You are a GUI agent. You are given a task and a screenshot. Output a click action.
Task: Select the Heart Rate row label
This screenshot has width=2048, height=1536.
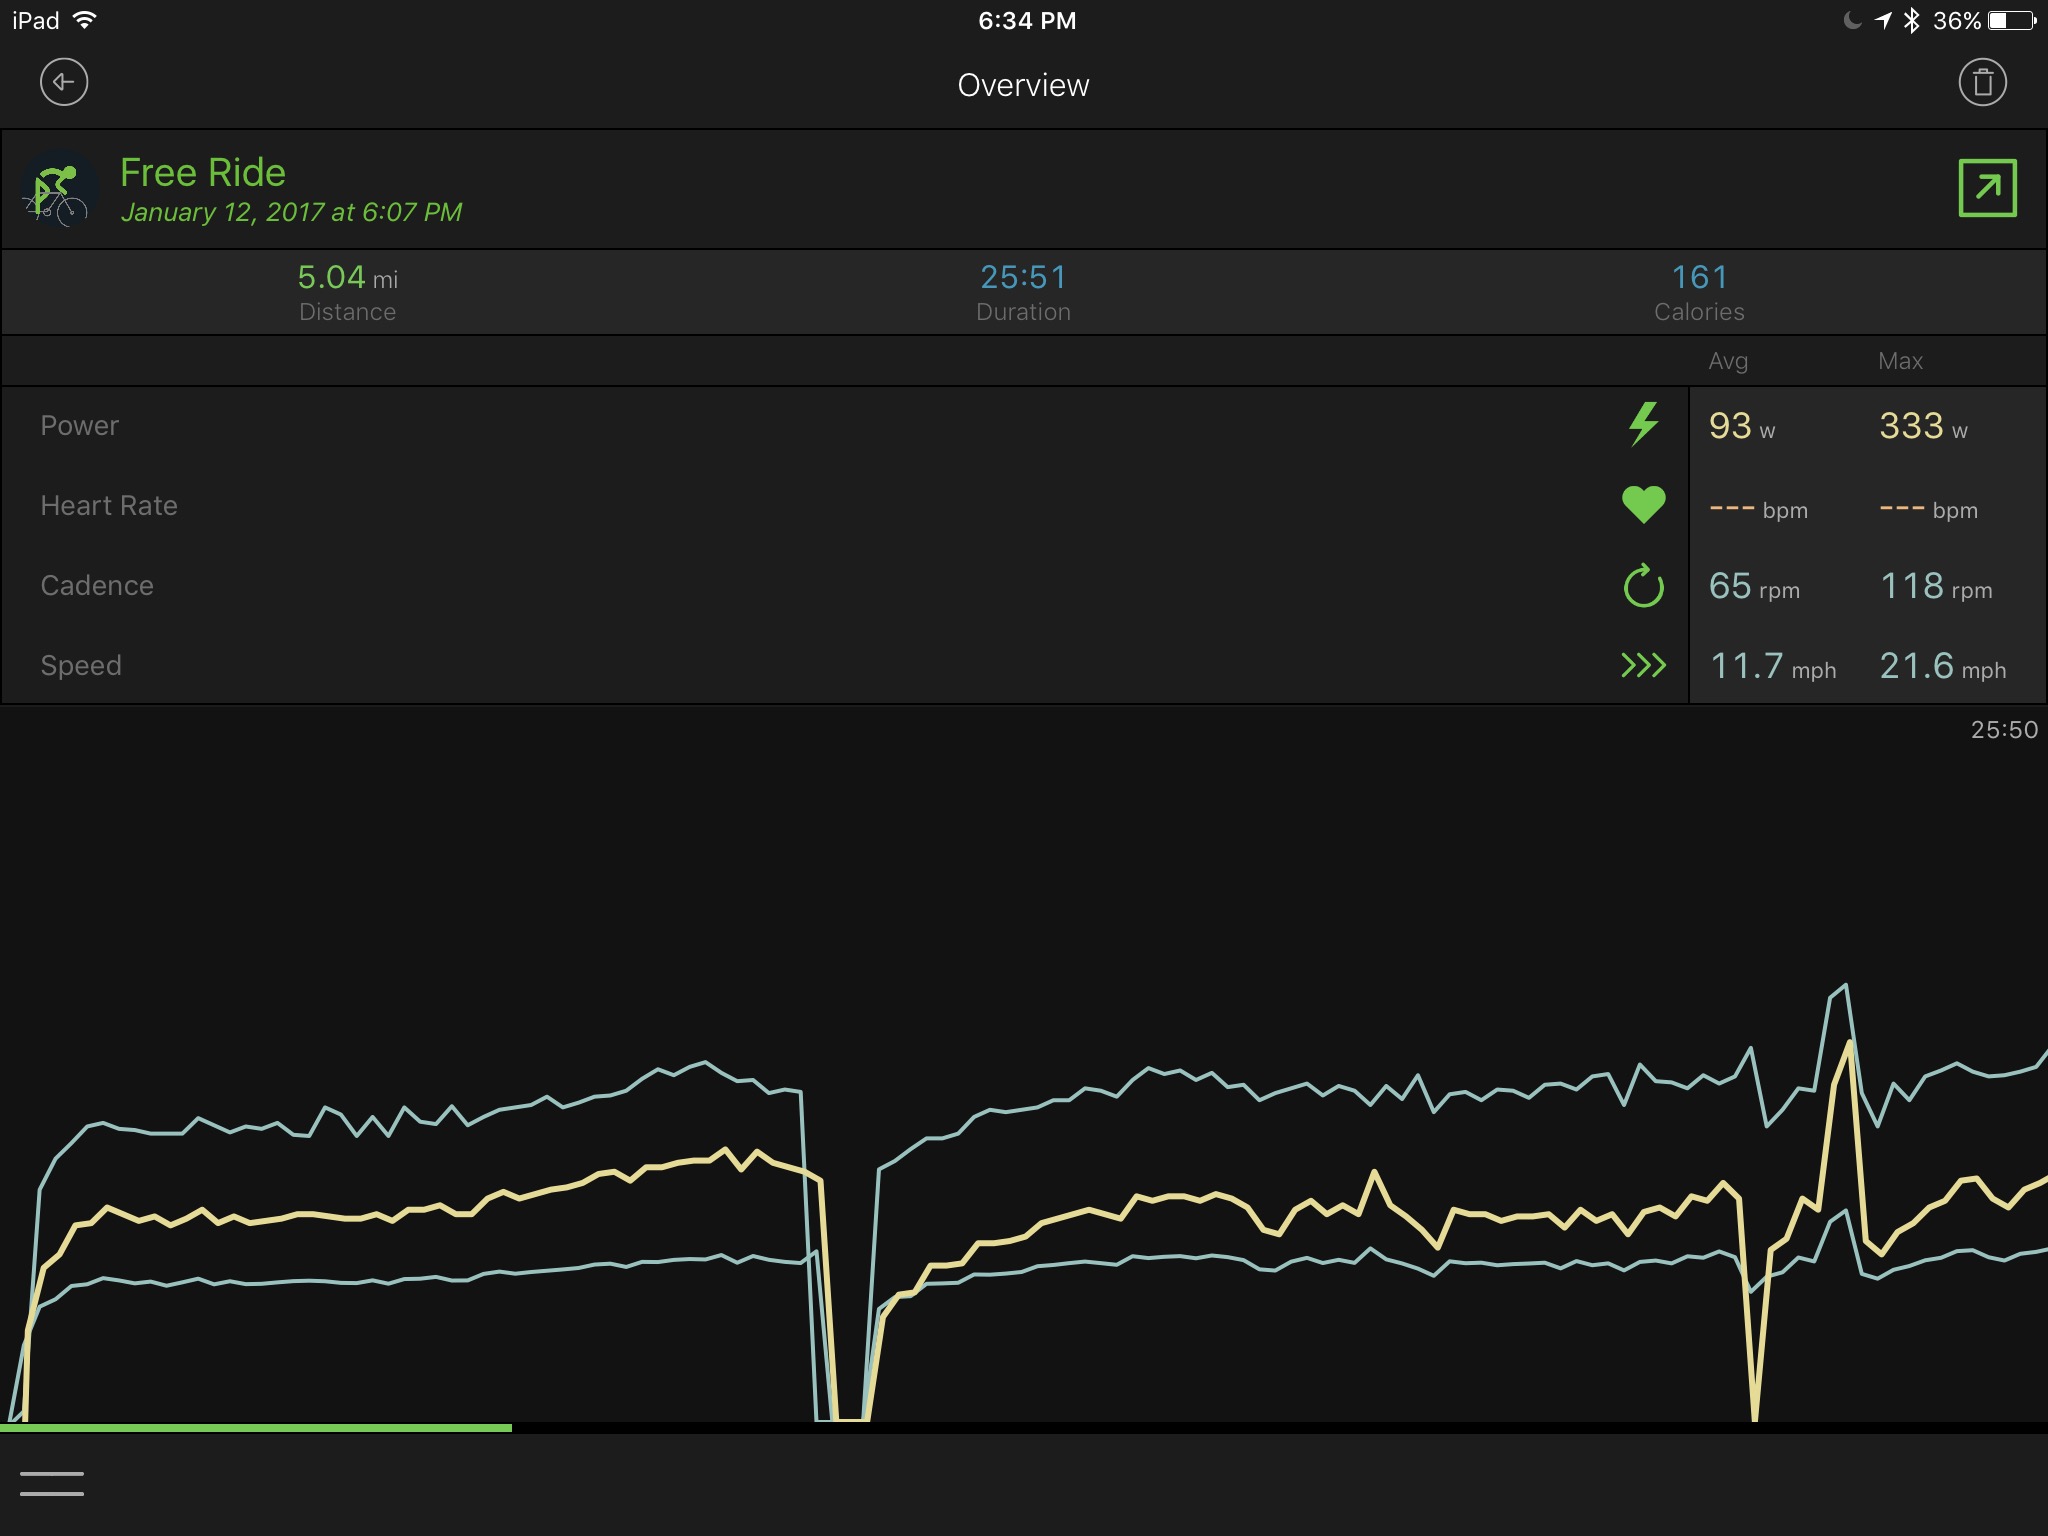(109, 505)
